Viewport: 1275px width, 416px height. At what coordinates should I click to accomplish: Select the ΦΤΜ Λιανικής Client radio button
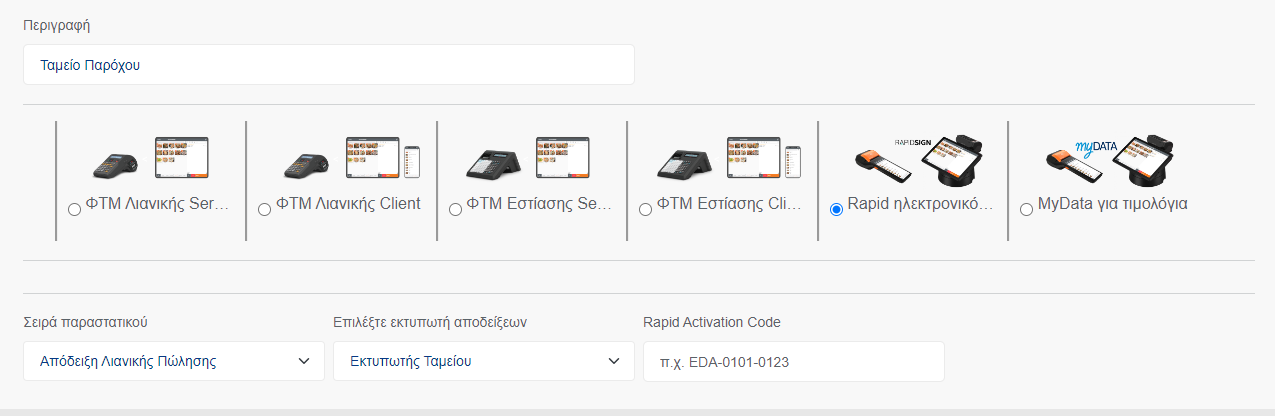pos(264,210)
